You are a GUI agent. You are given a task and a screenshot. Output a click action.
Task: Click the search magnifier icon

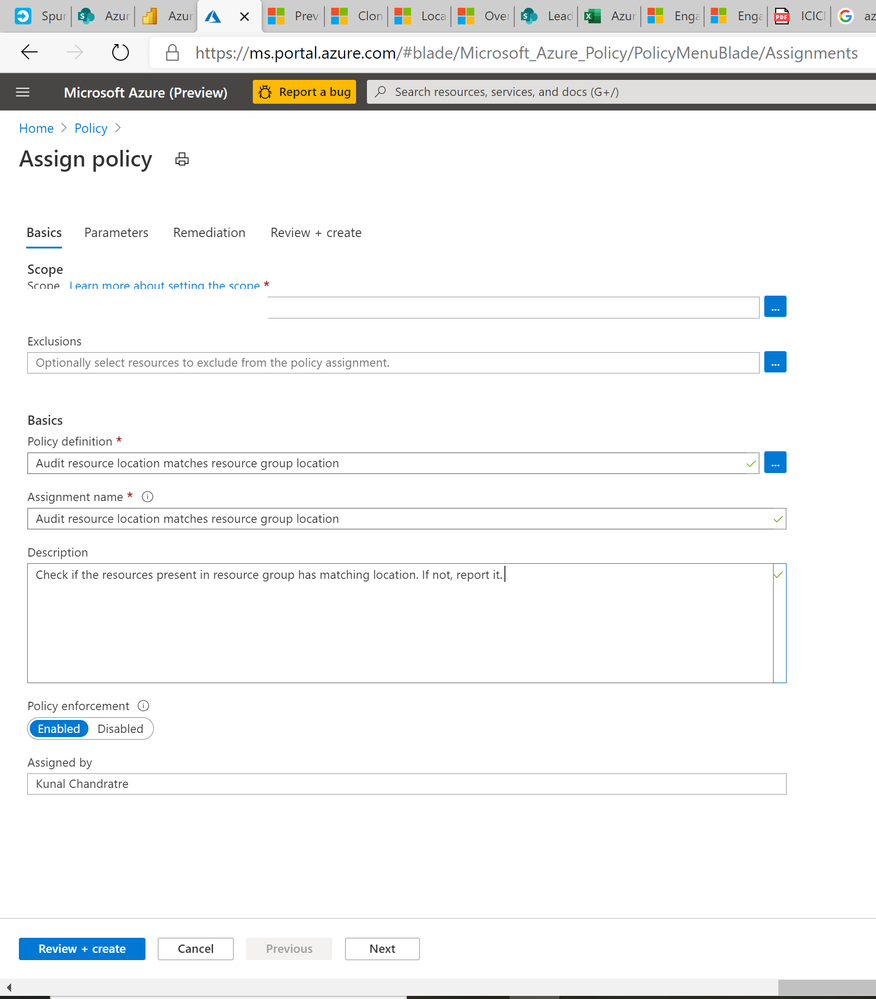(x=380, y=92)
